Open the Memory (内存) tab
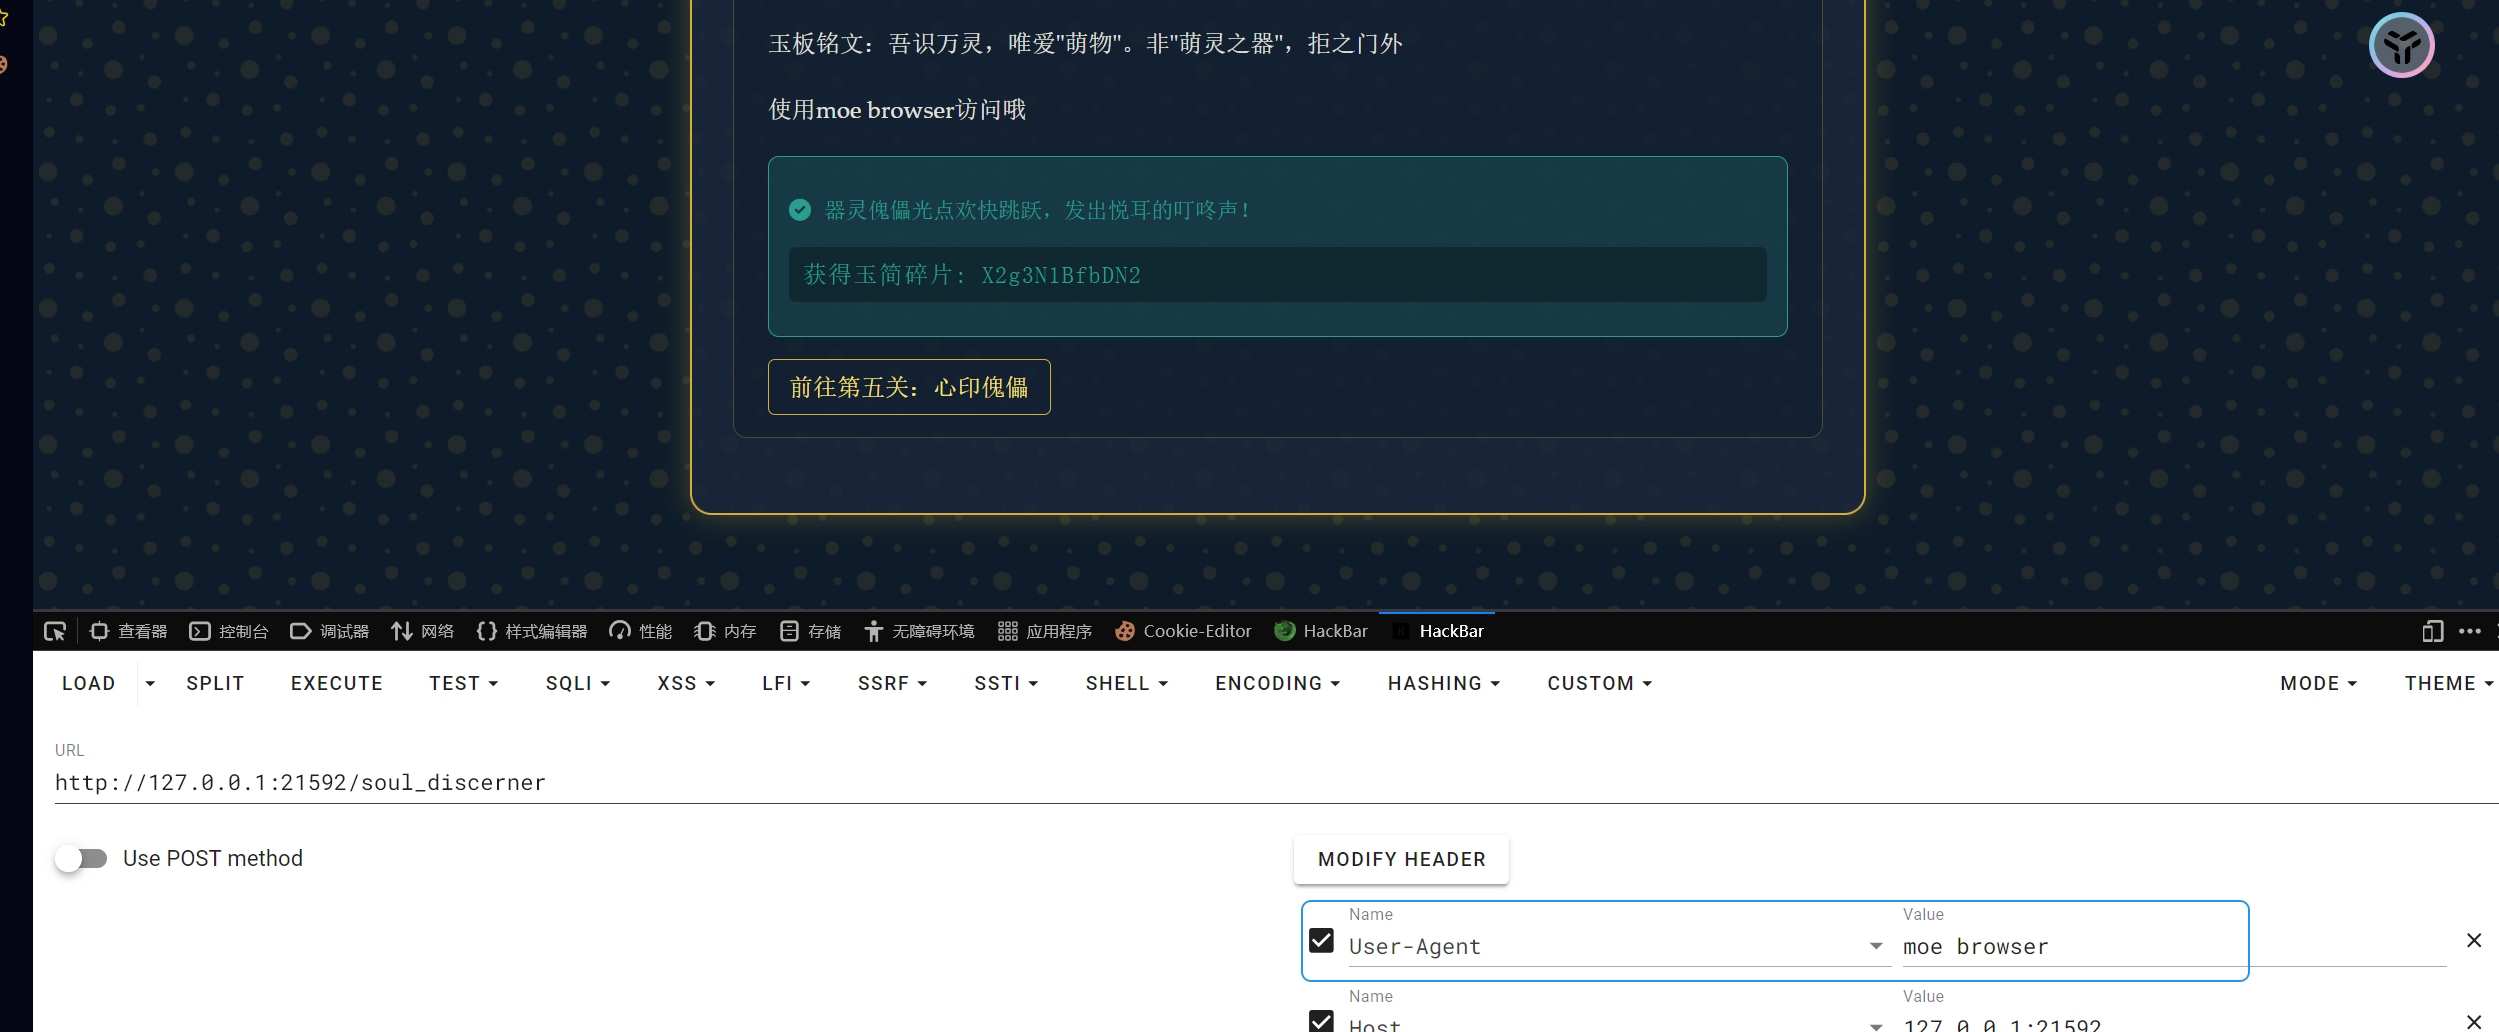Image resolution: width=2499 pixels, height=1032 pixels. [725, 631]
